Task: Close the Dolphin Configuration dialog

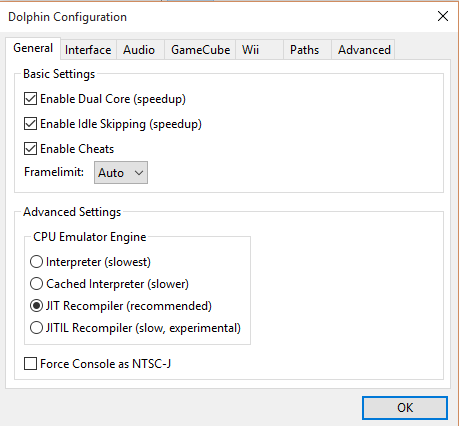Action: click(x=443, y=16)
